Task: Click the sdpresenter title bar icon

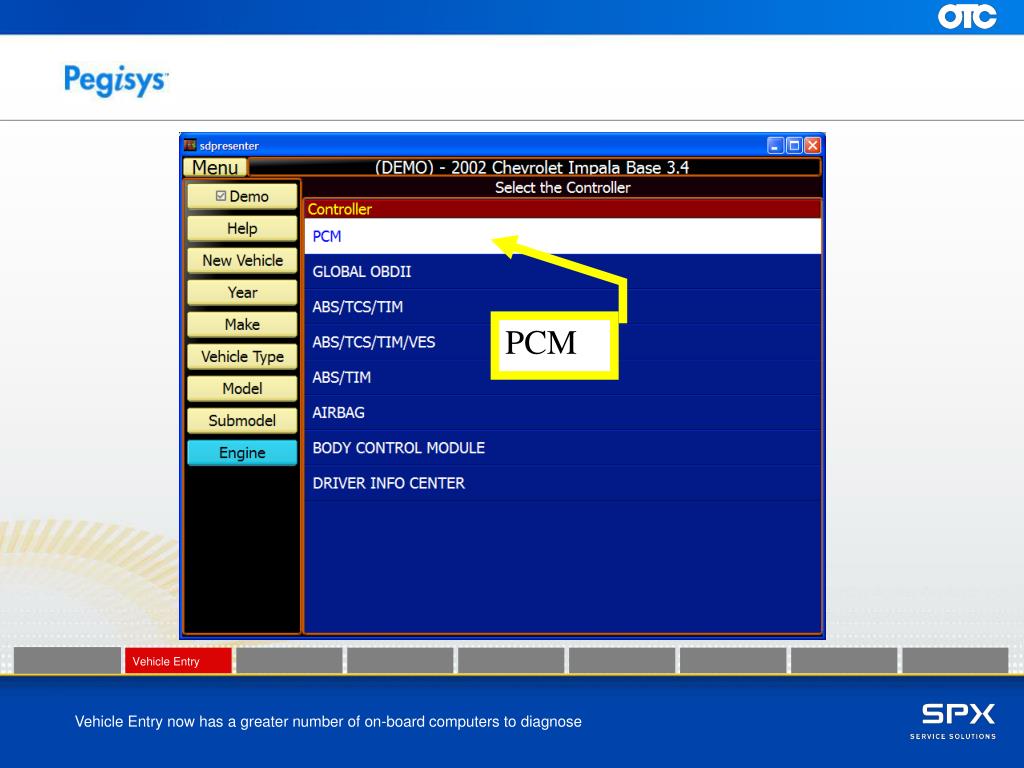Action: click(x=190, y=145)
